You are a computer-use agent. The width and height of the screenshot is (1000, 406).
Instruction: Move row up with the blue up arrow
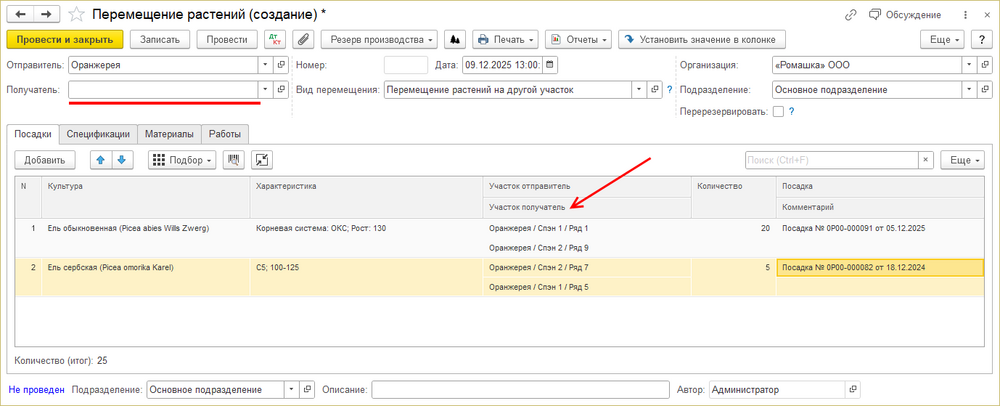pos(100,160)
